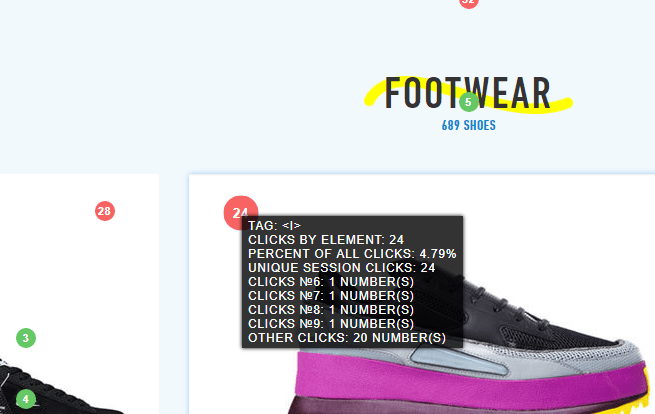655x414 pixels.
Task: Select the CLICKS №8 tooltip row
Action: (331, 310)
